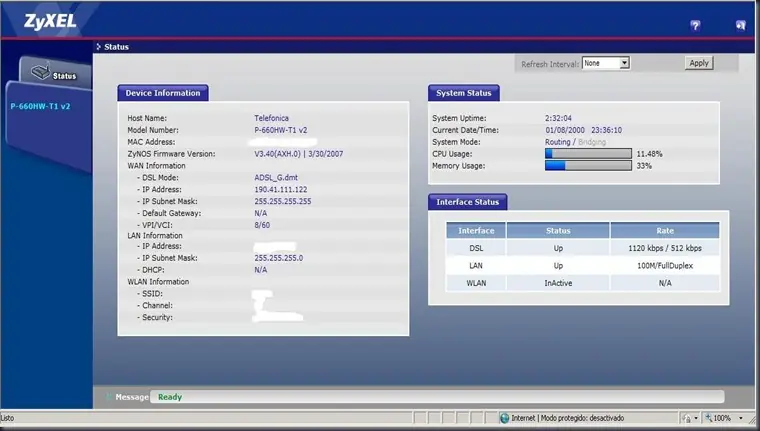The height and width of the screenshot is (431, 760).
Task: Click the Status column header in the table
Action: click(558, 231)
